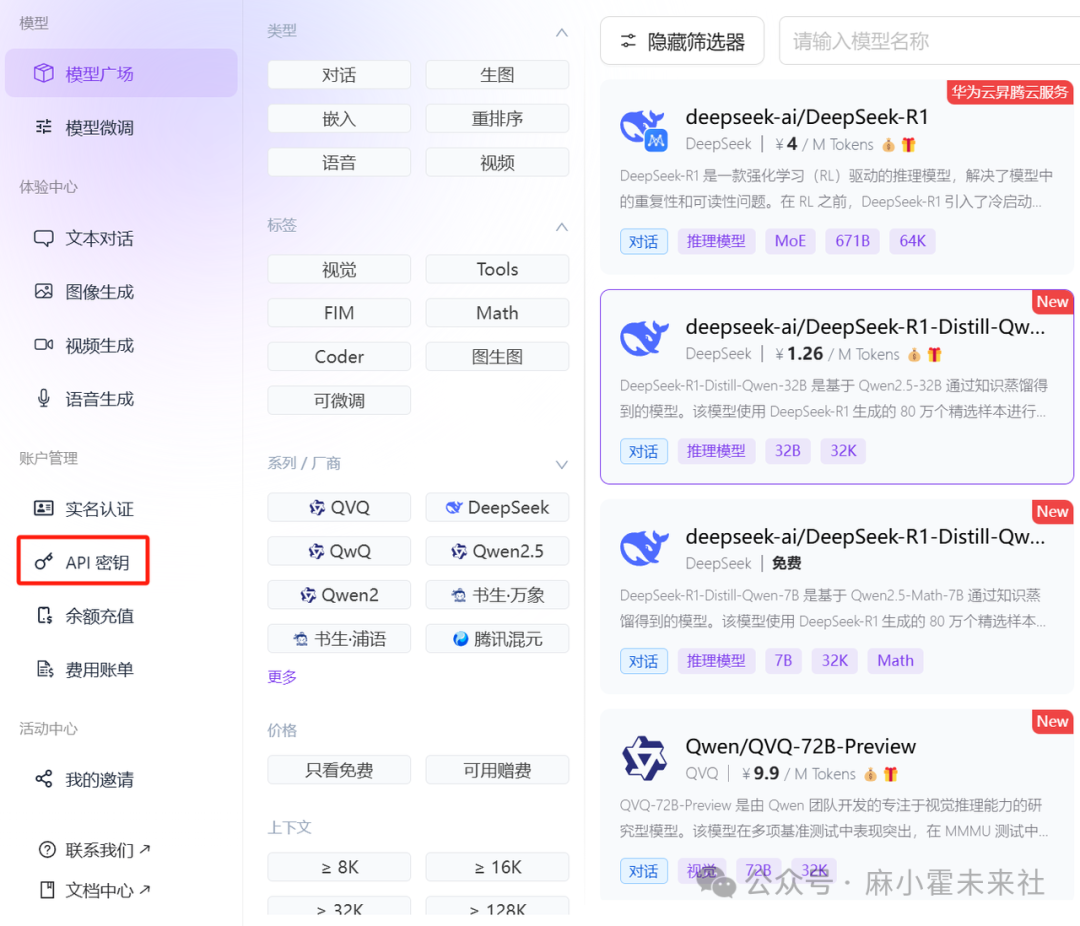Filter by DeepSeek series

pos(497,508)
